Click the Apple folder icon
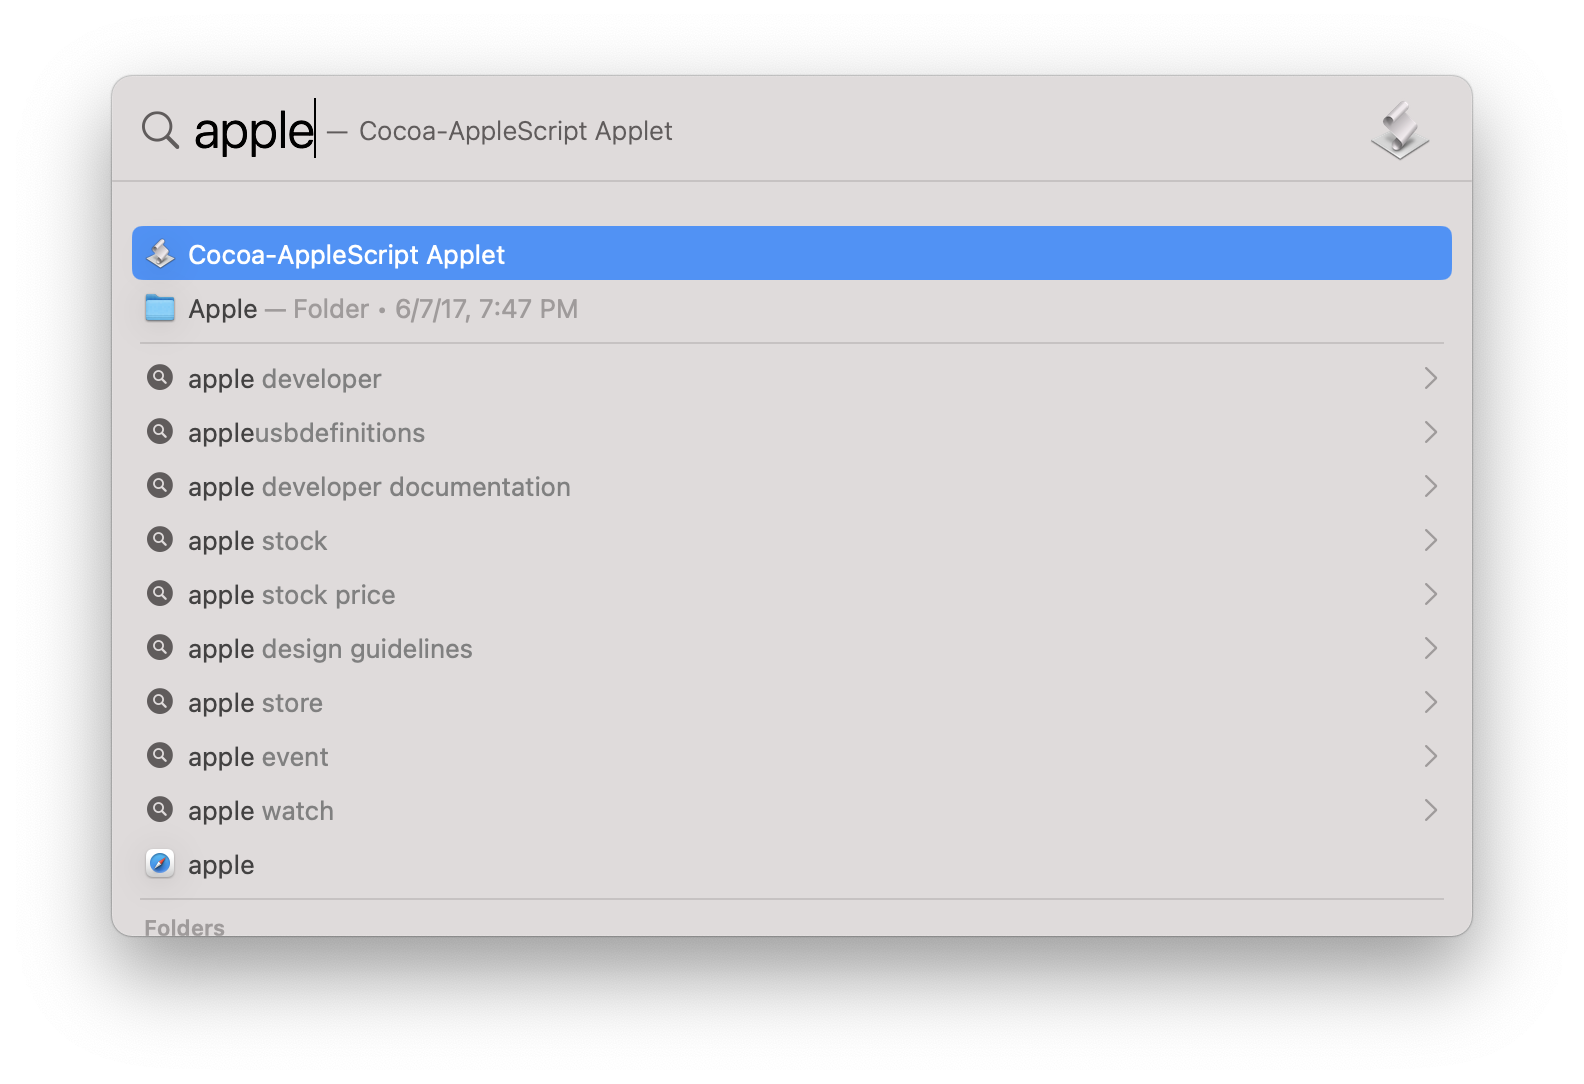The height and width of the screenshot is (1084, 1584). pyautogui.click(x=160, y=308)
